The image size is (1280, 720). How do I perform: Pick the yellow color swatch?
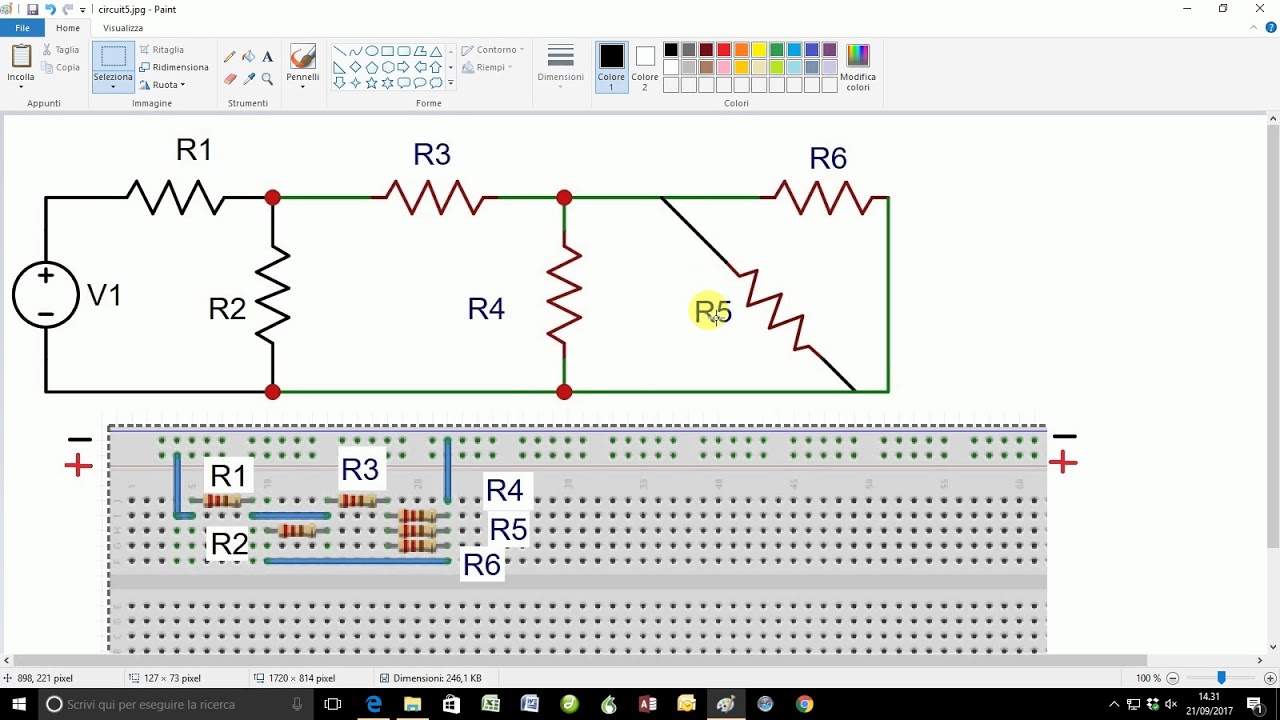pos(759,50)
